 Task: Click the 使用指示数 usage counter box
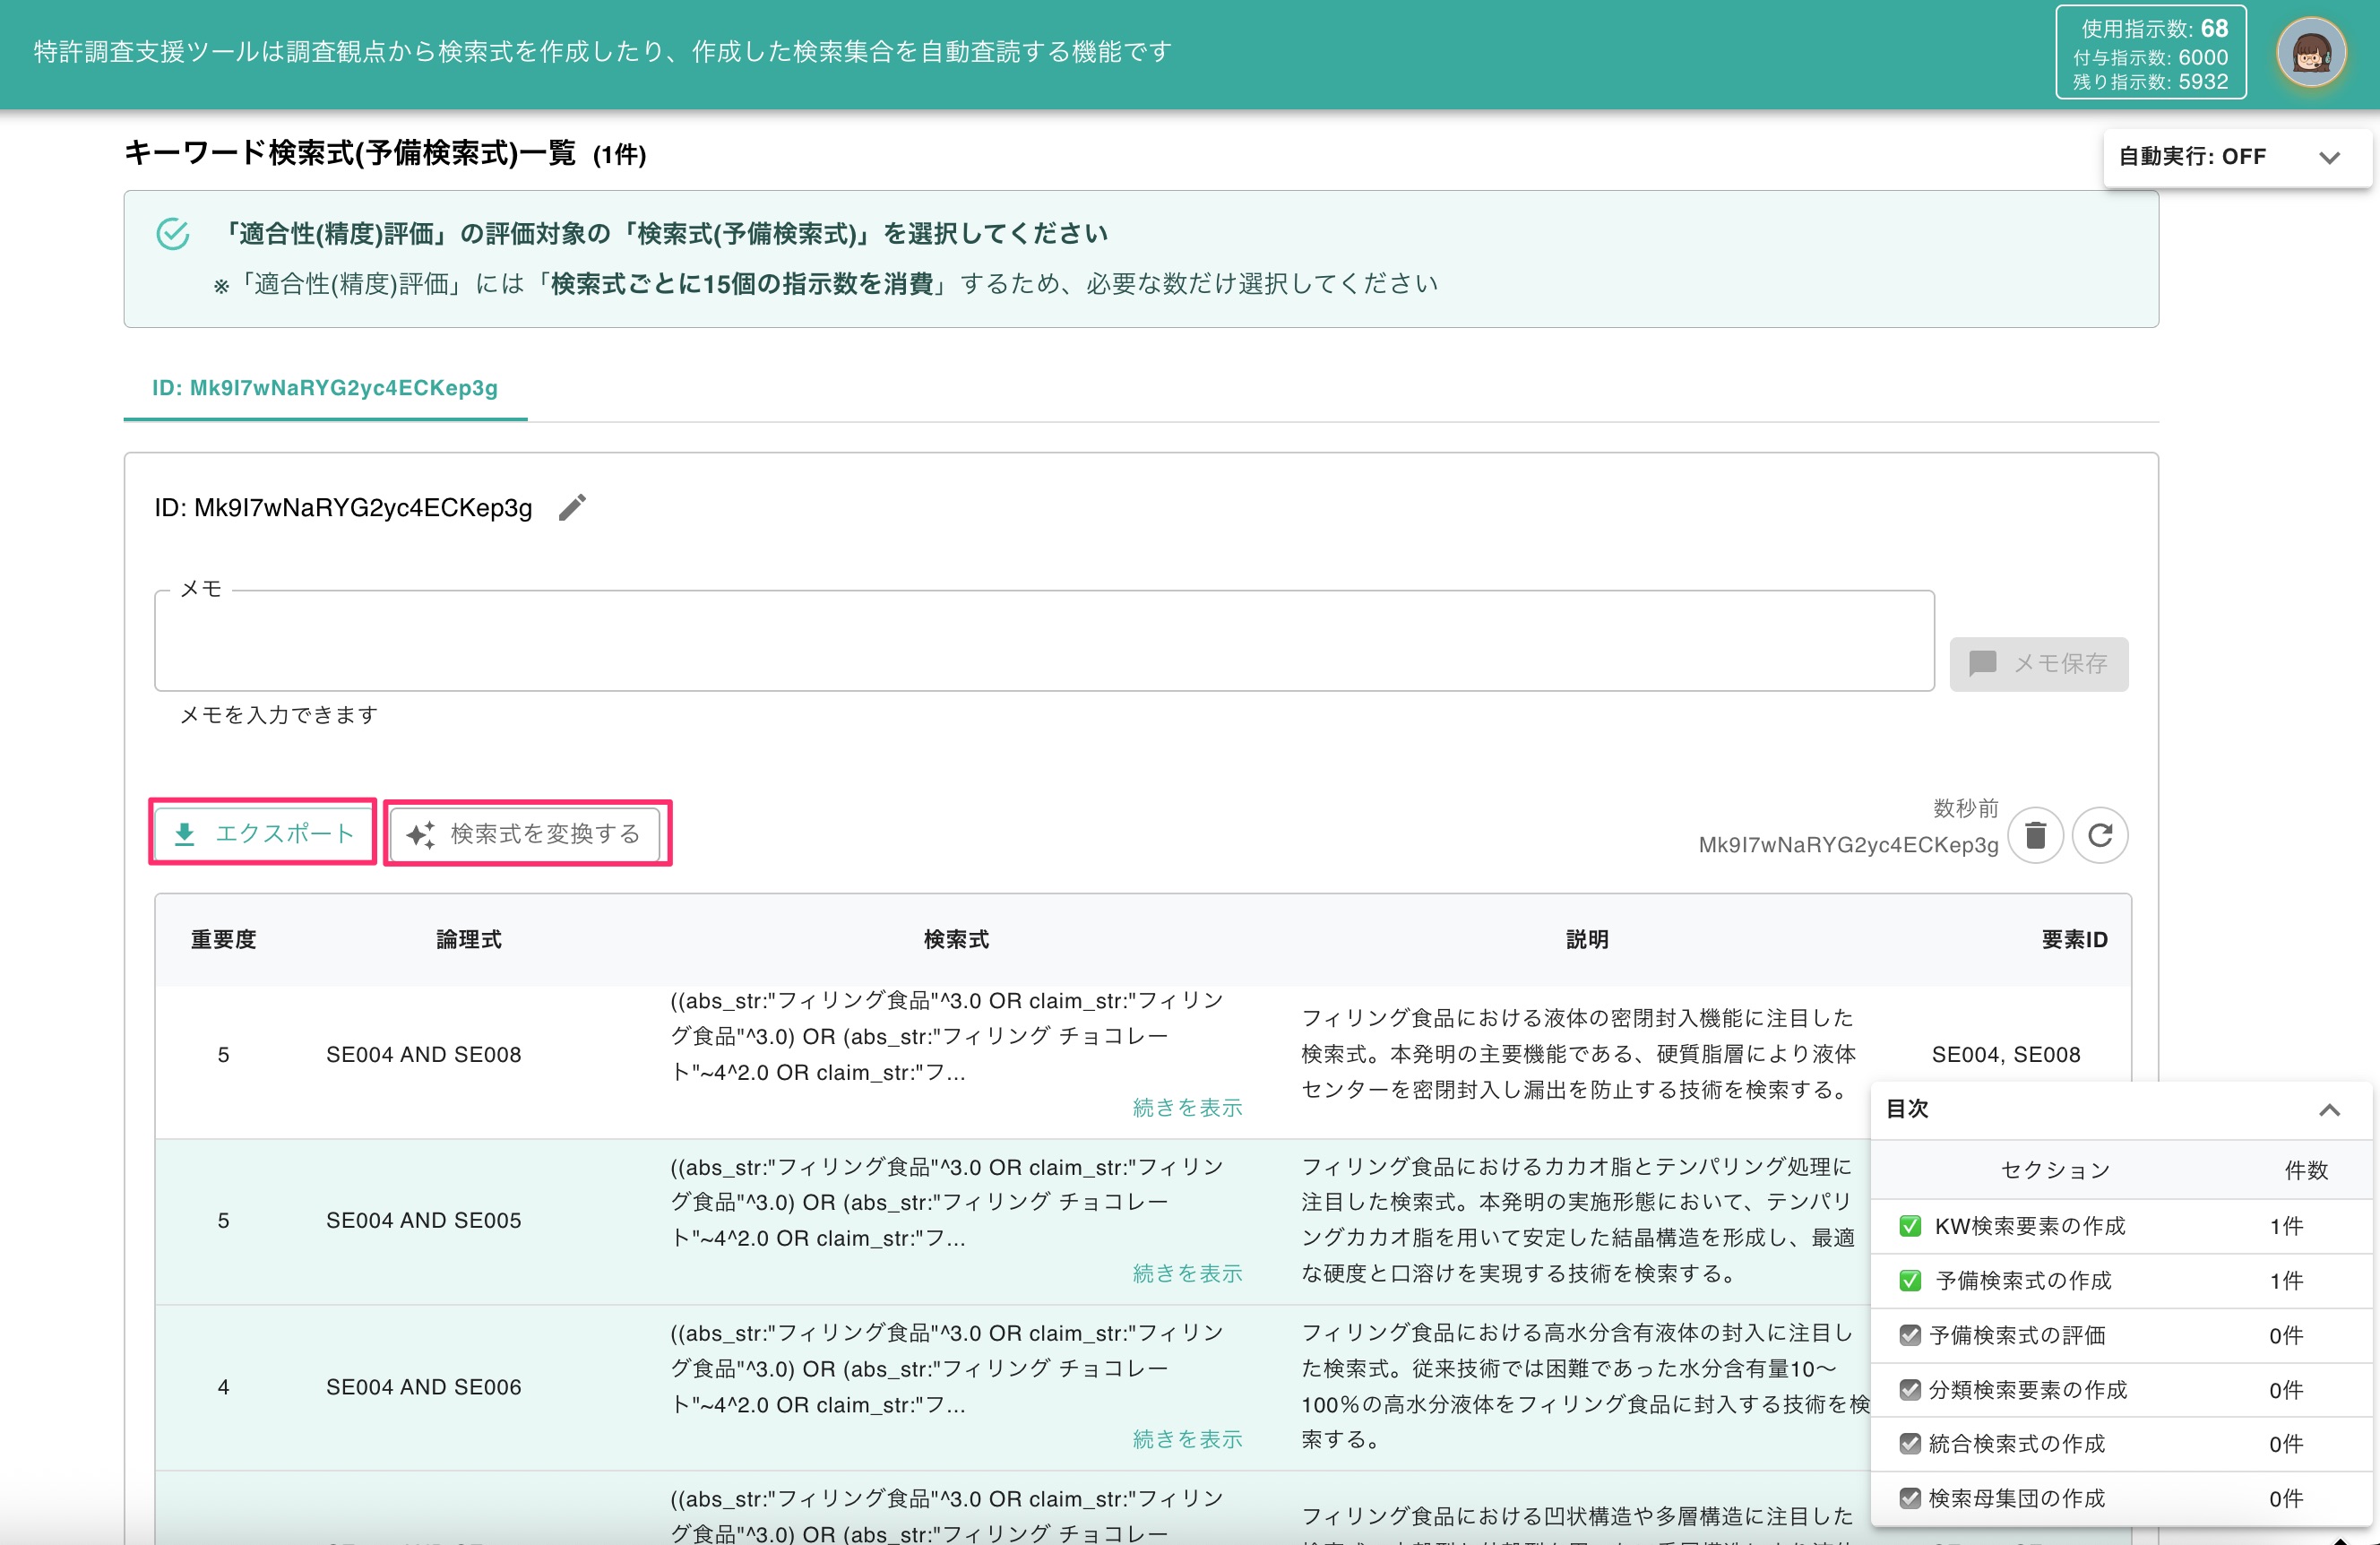(2151, 53)
